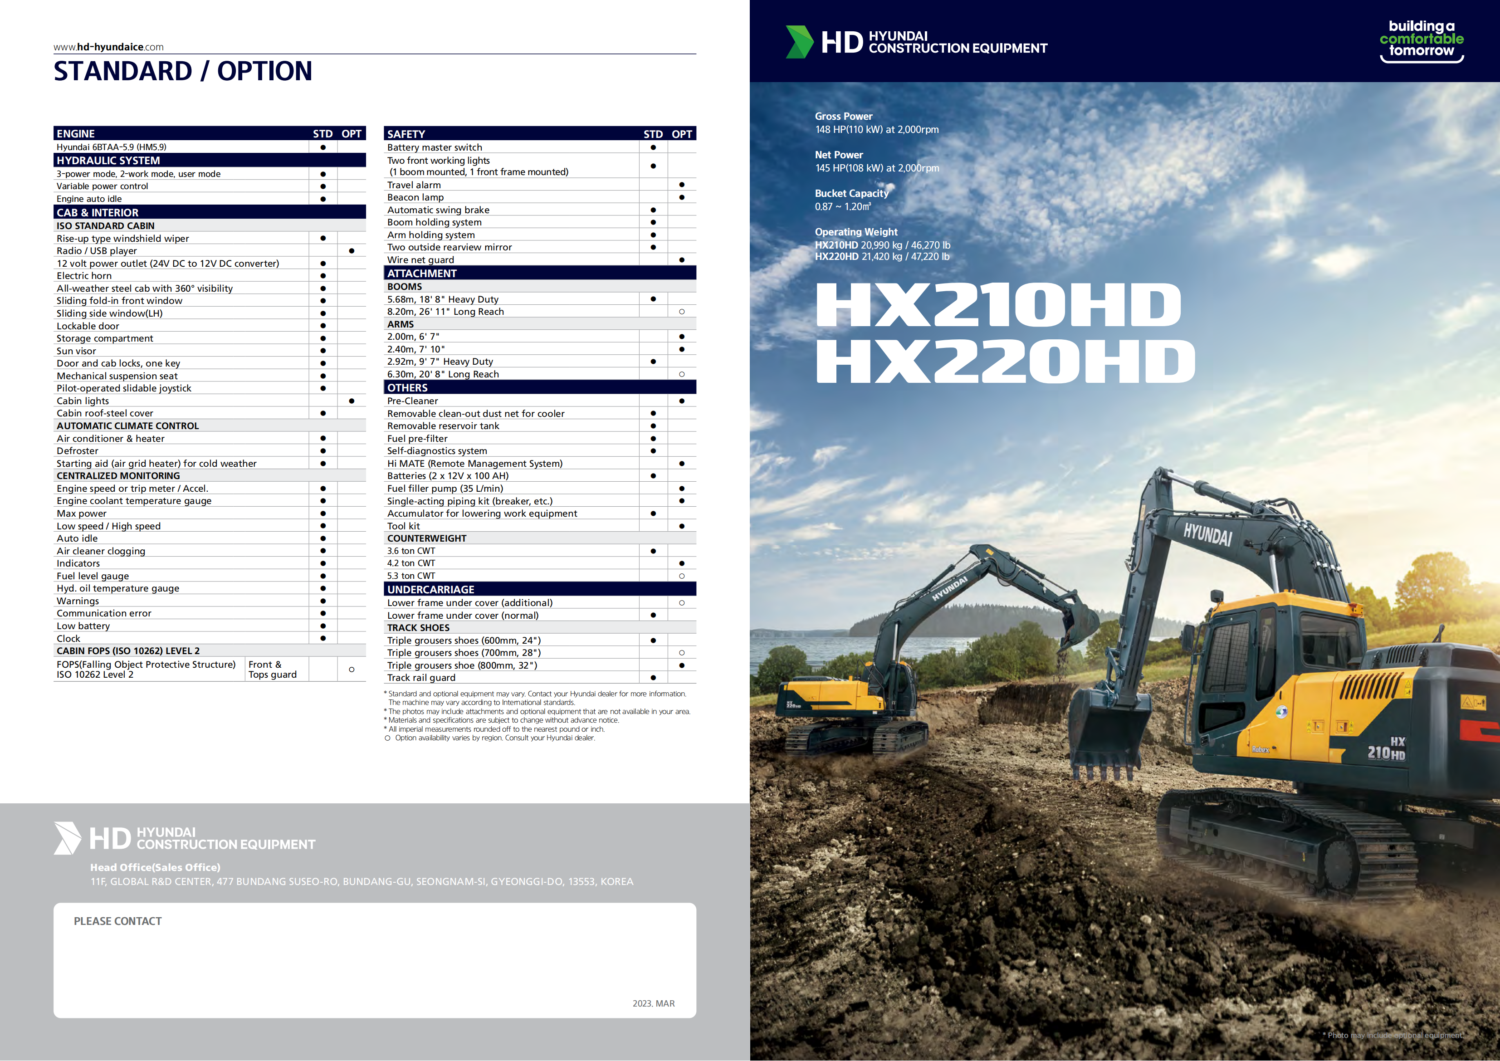Open the www.hd-hyundaice.com website link
The image size is (1500, 1061).
(108, 47)
